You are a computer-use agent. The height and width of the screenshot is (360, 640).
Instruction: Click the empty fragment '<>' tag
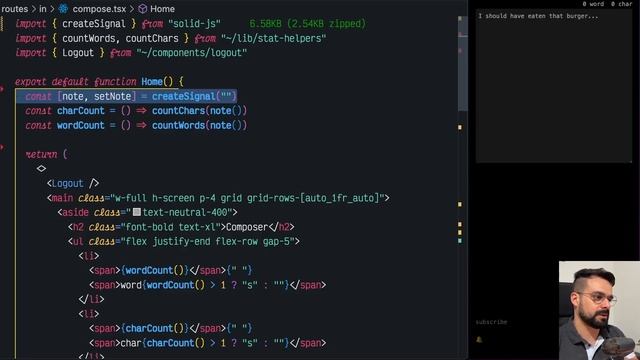(x=41, y=169)
